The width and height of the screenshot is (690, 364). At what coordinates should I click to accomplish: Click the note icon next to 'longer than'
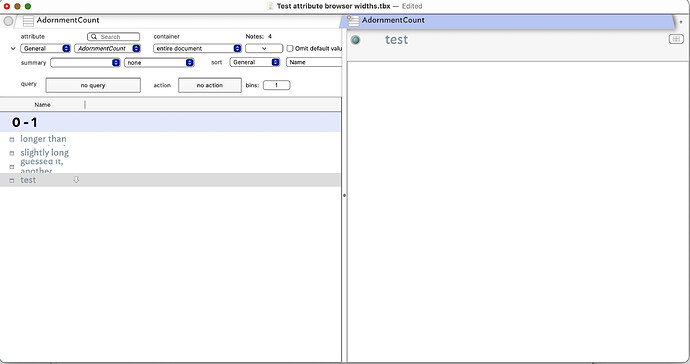pyautogui.click(x=12, y=140)
